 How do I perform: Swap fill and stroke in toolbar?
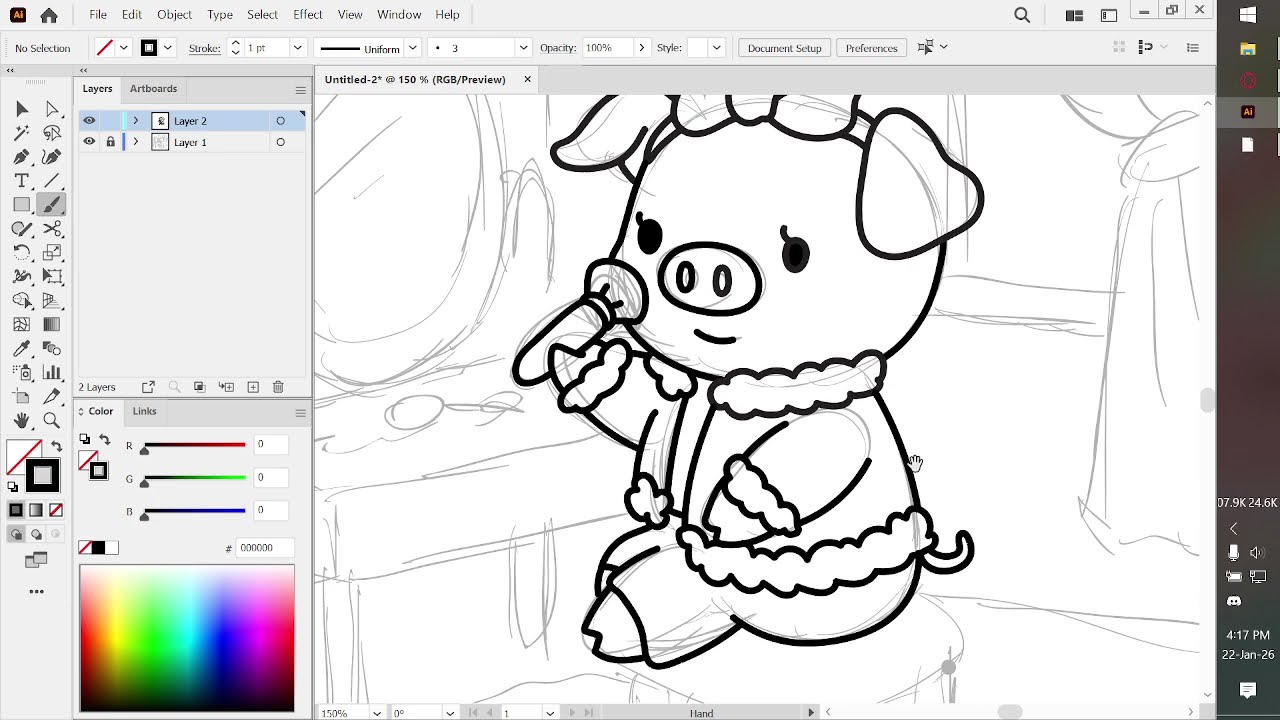(56, 446)
